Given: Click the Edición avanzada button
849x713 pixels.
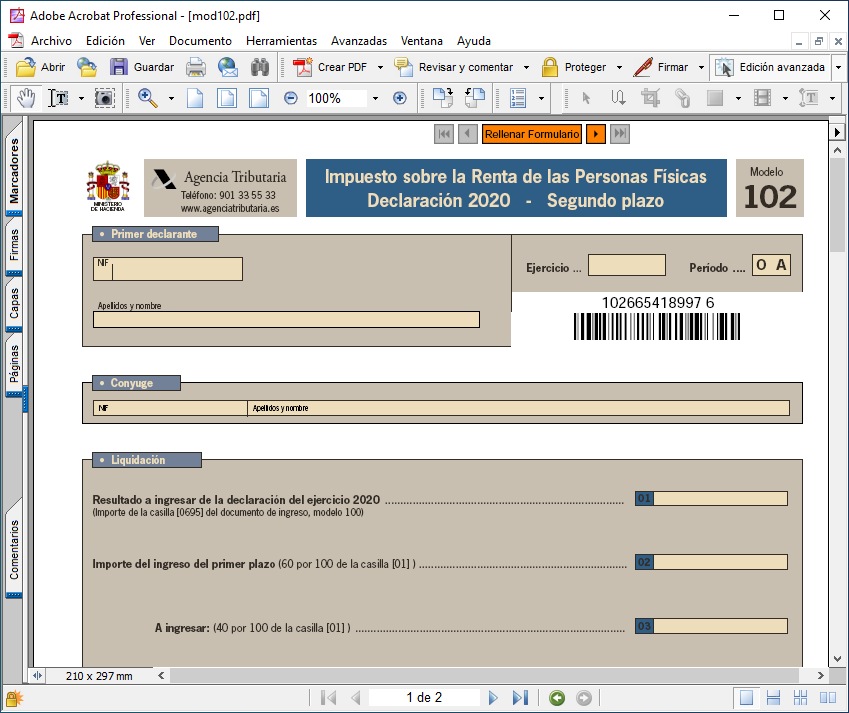Looking at the screenshot, I should click(769, 67).
